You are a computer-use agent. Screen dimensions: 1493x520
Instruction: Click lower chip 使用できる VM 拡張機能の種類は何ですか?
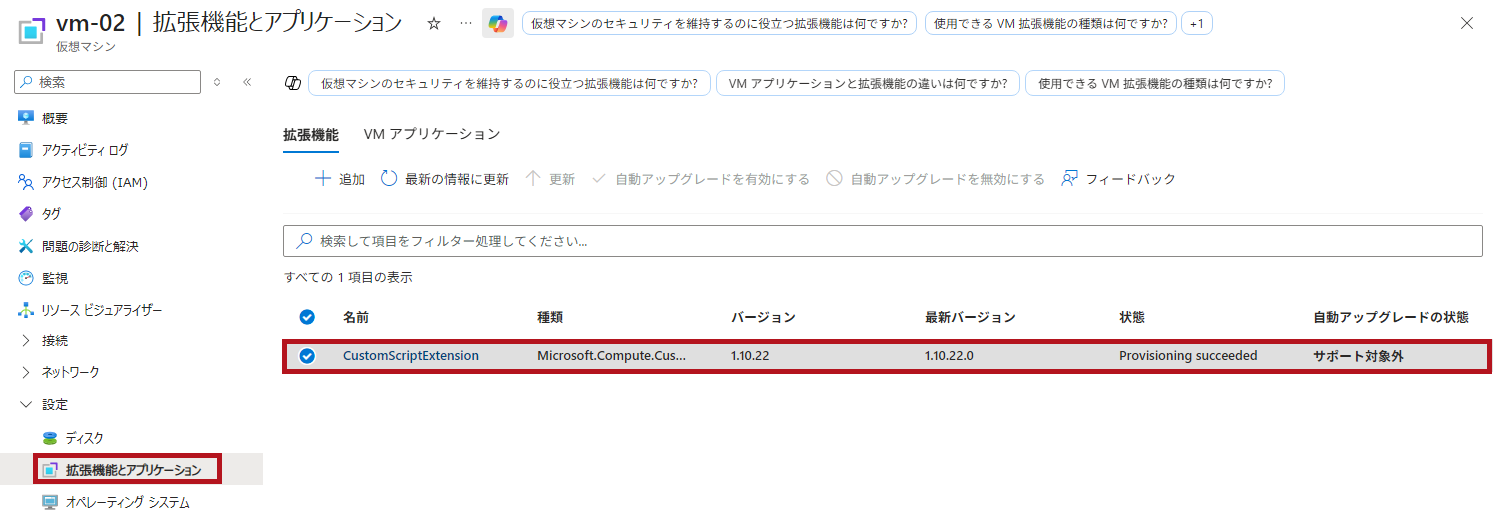[x=1155, y=83]
